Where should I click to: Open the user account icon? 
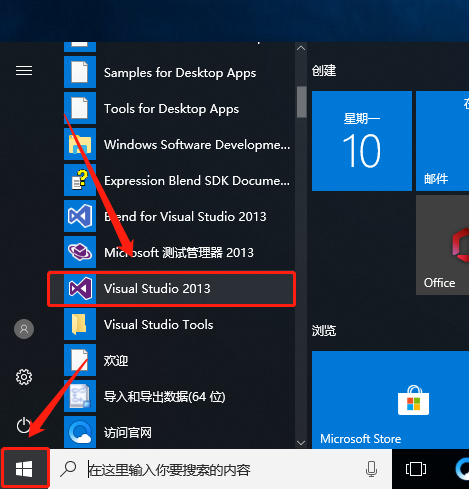[24, 329]
